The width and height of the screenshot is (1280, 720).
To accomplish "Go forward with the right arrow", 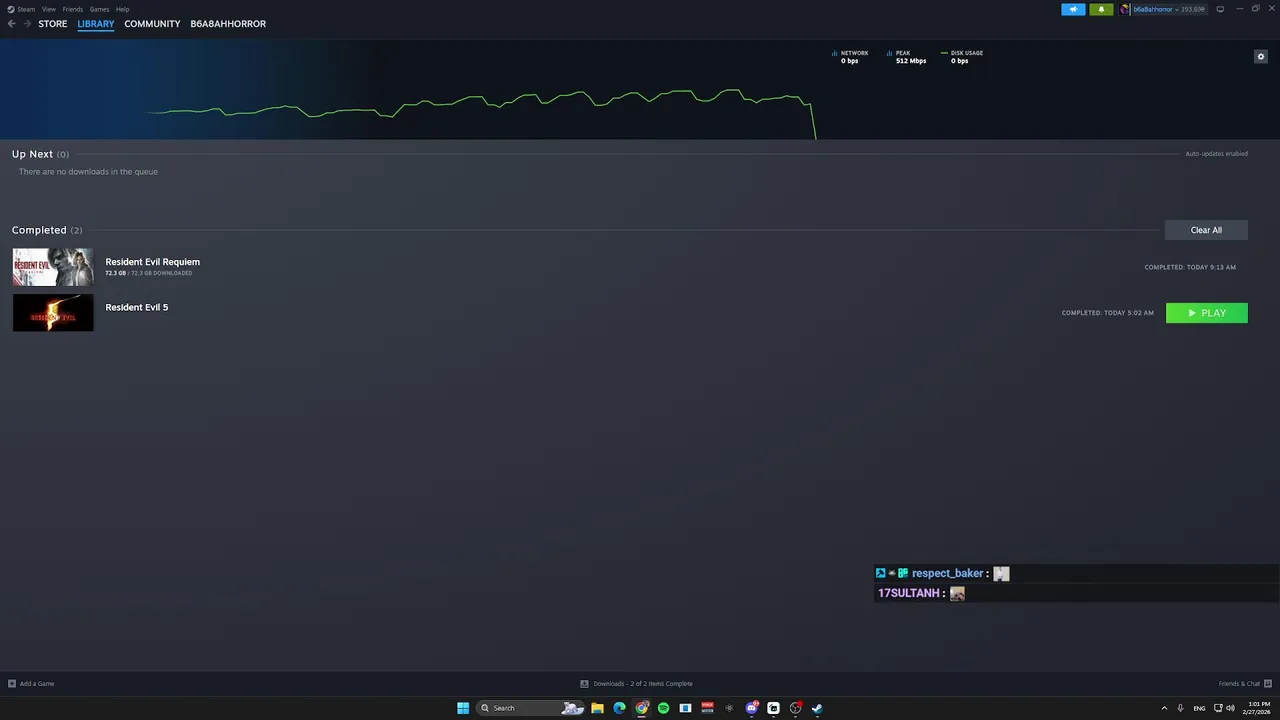I will click(x=27, y=24).
